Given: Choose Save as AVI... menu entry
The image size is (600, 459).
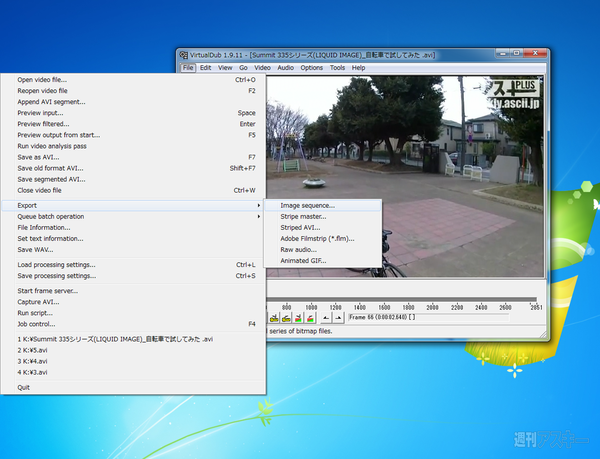Looking at the screenshot, I should [x=38, y=157].
